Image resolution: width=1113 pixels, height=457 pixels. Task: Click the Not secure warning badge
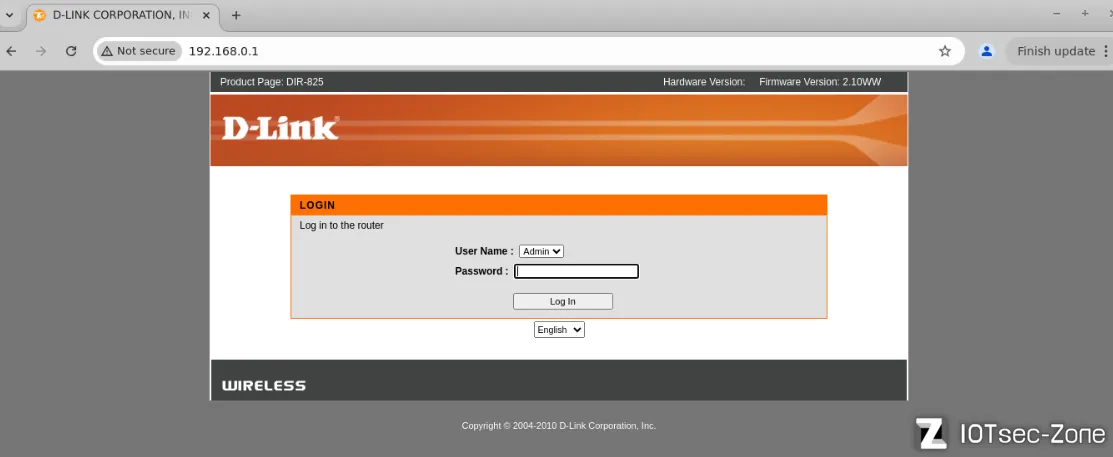point(138,51)
